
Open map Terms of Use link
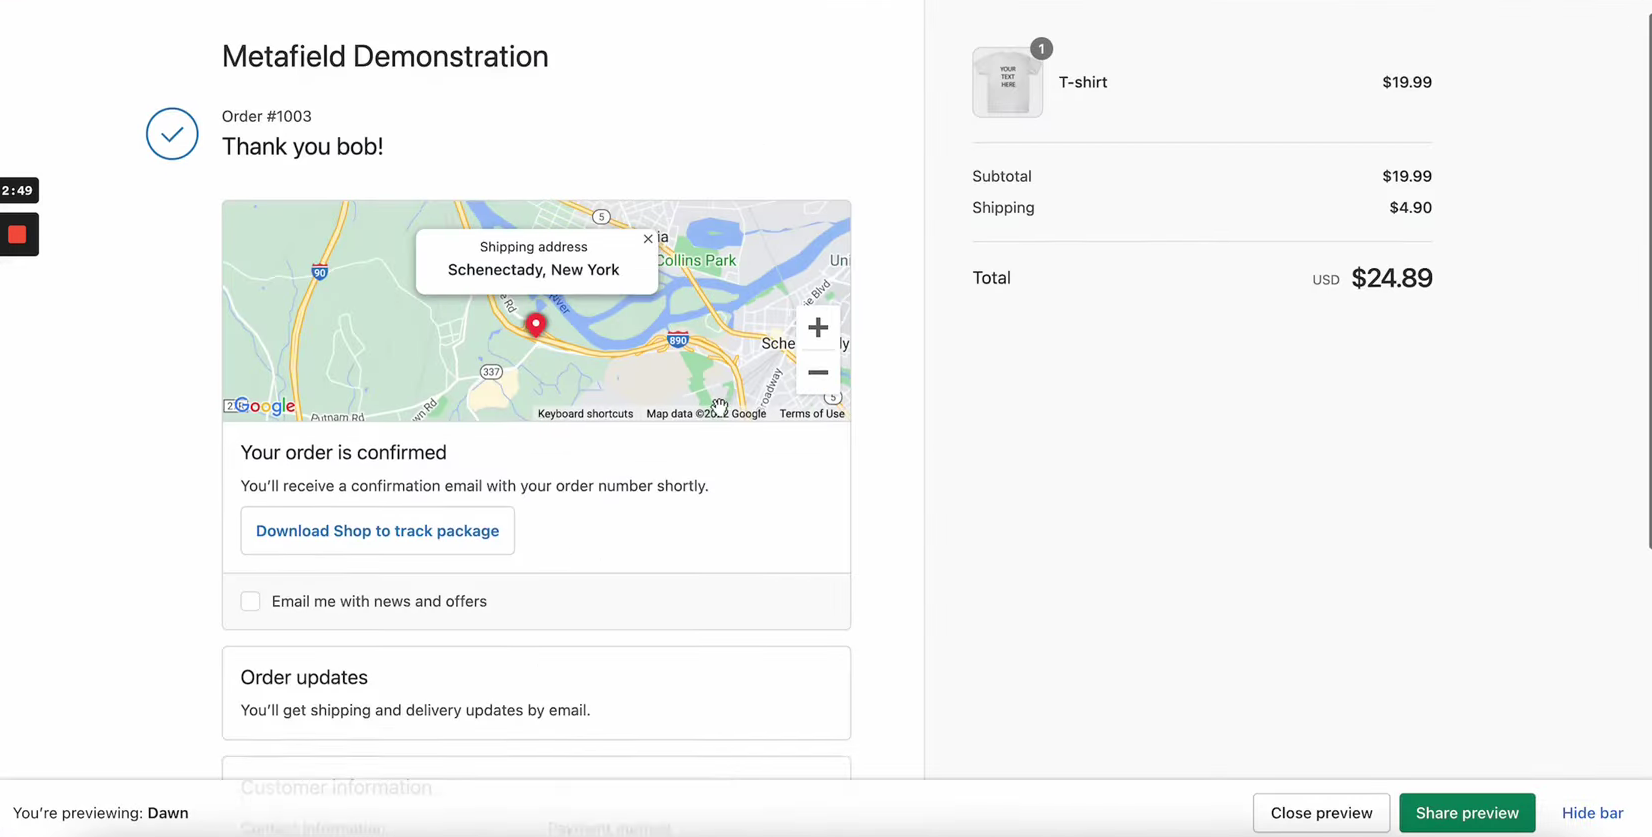click(x=812, y=414)
